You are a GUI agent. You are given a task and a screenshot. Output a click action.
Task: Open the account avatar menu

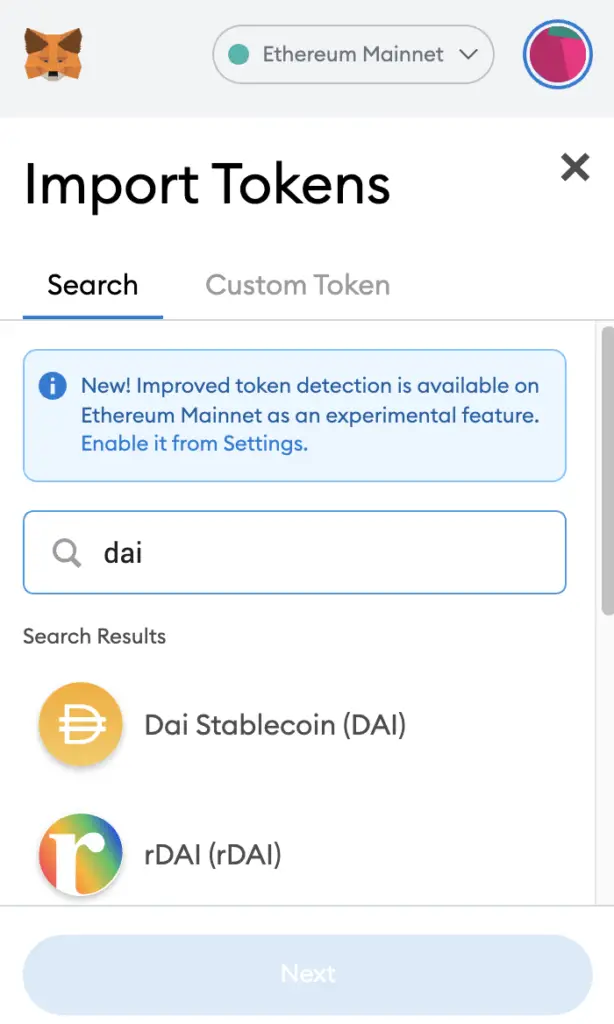(x=557, y=54)
